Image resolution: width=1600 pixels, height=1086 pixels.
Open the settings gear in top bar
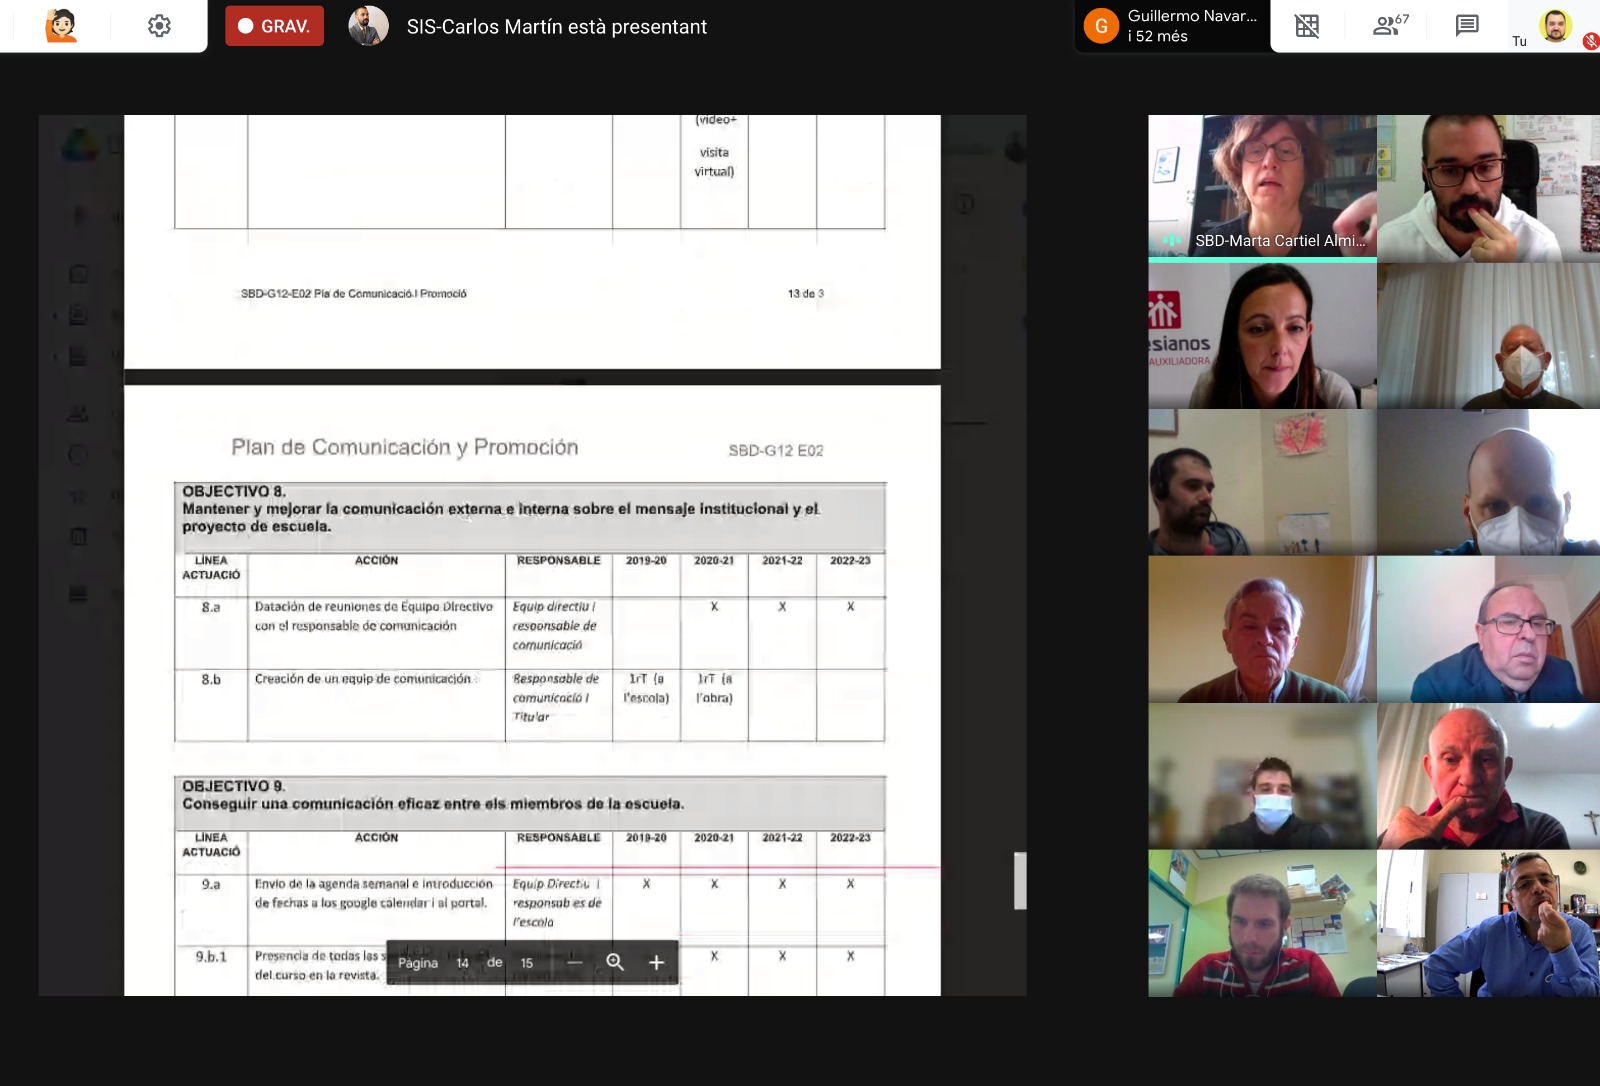coord(159,26)
